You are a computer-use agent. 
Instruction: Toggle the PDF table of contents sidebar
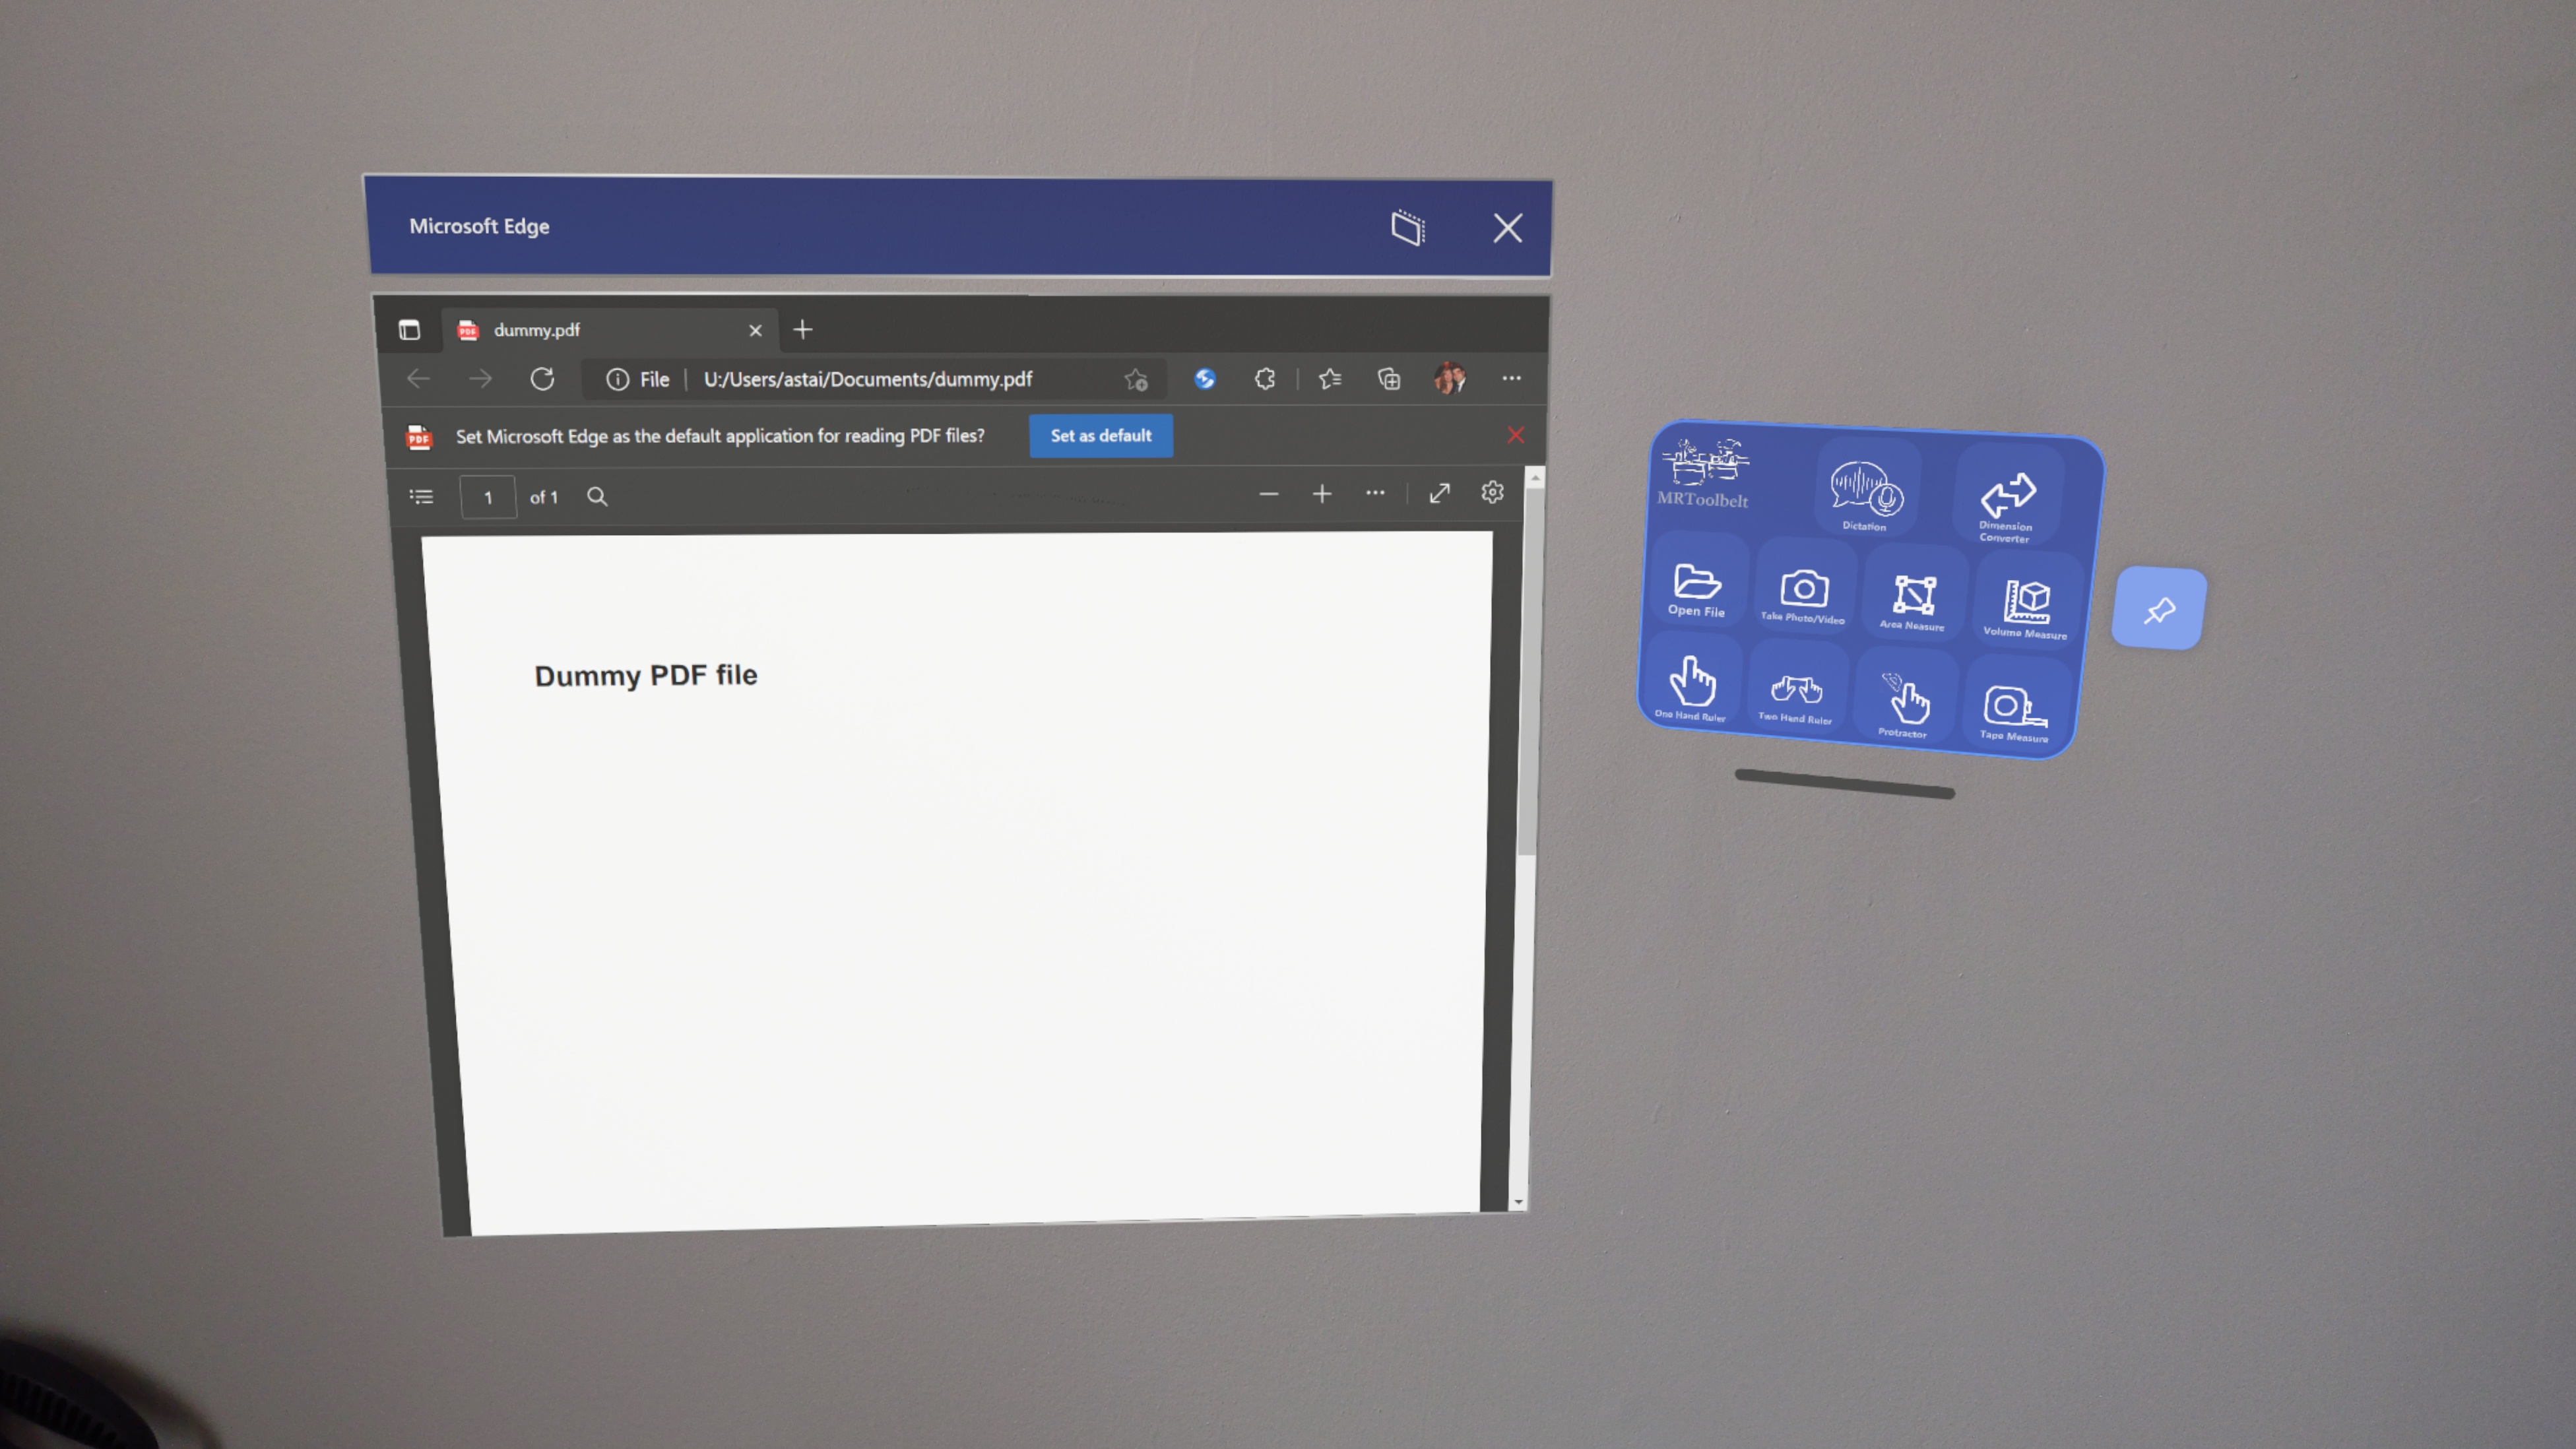point(421,497)
